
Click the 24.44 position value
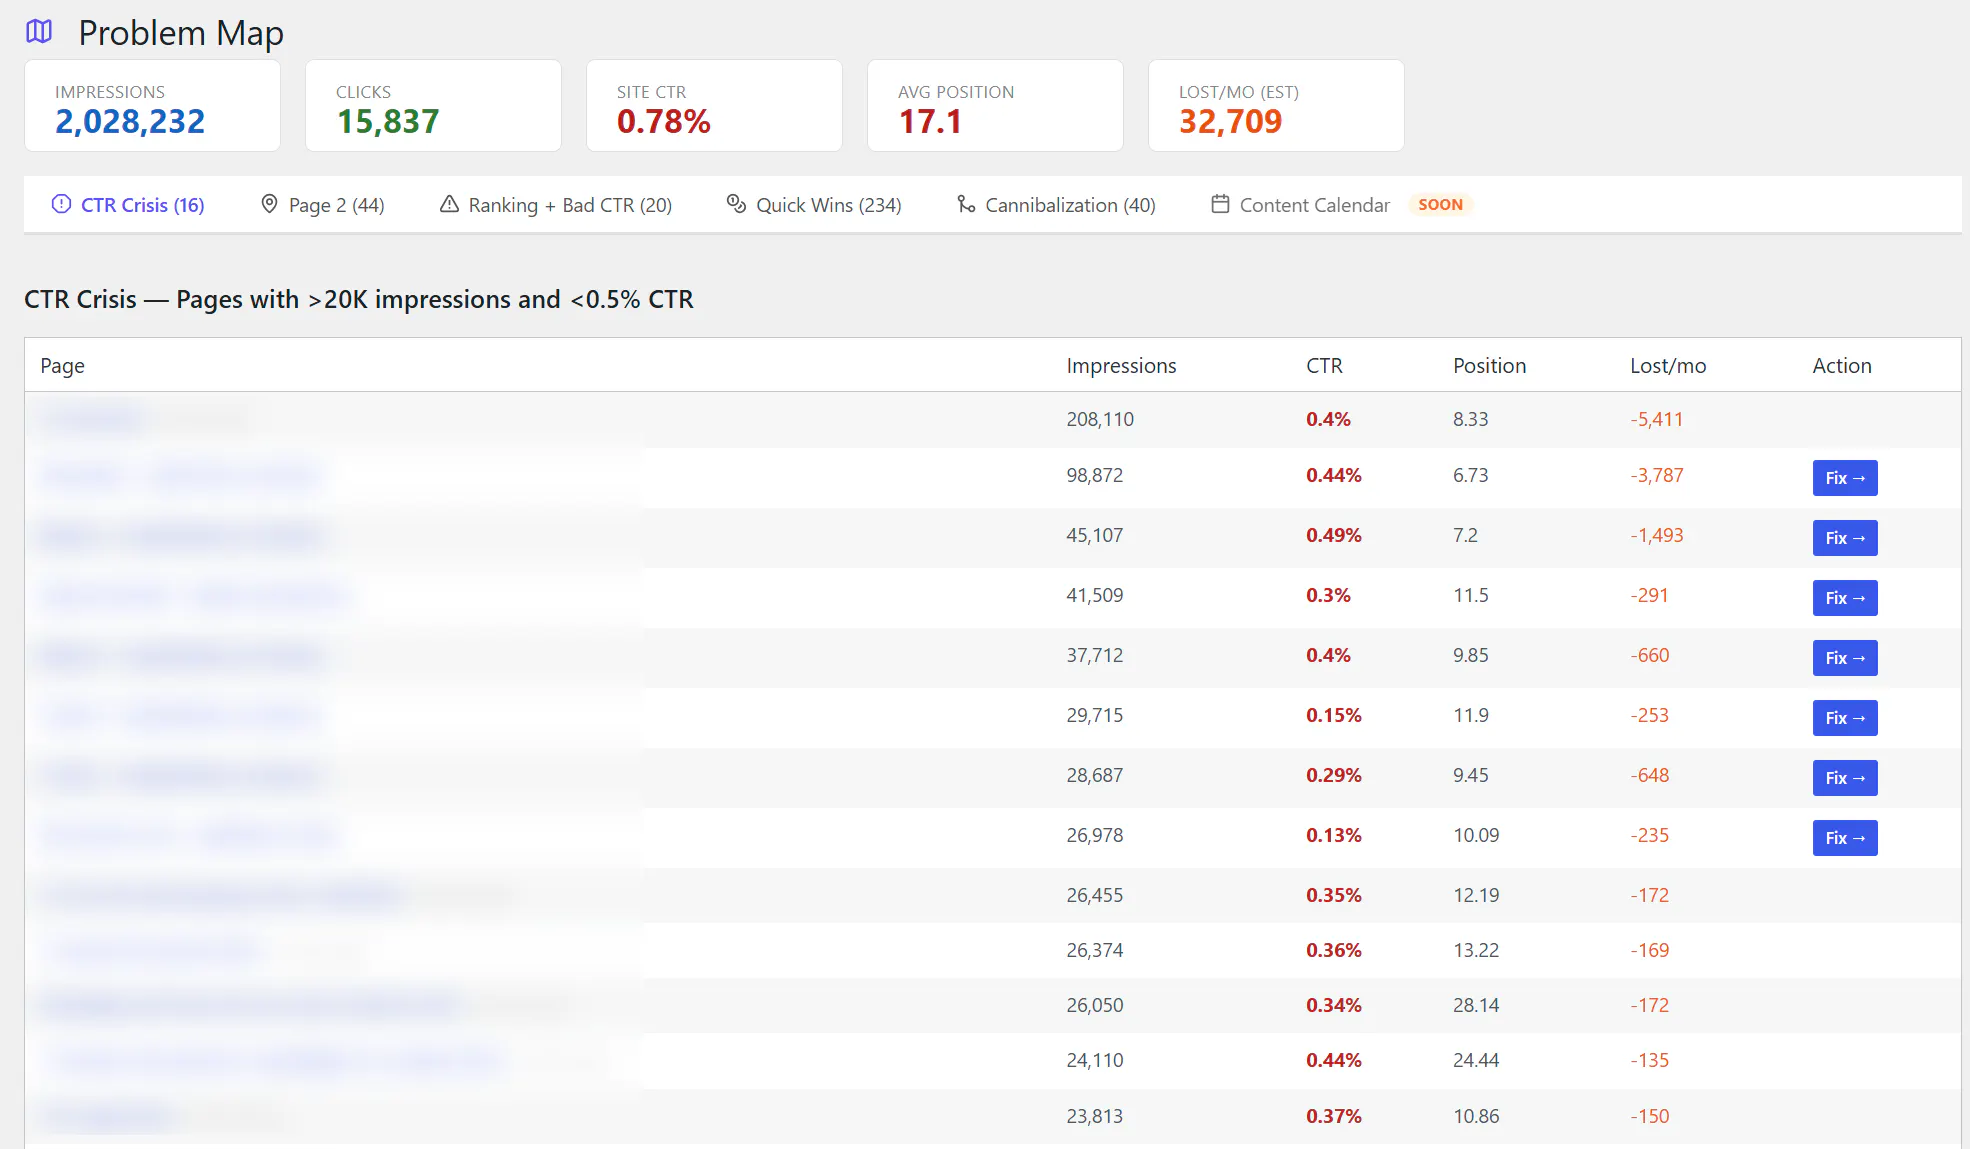pos(1476,1060)
